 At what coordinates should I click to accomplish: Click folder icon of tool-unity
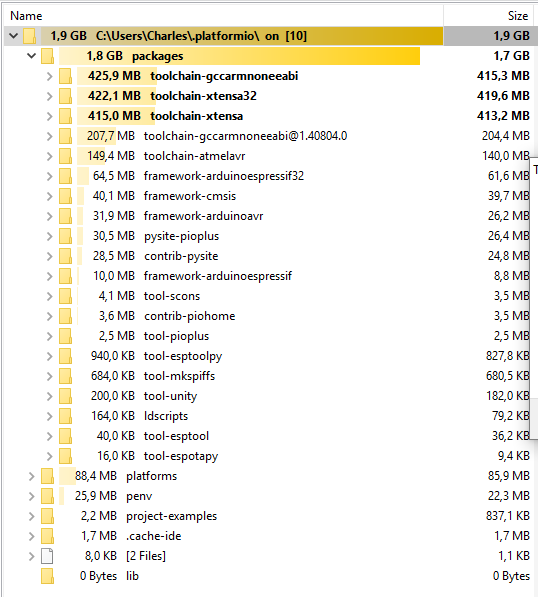pyautogui.click(x=65, y=396)
